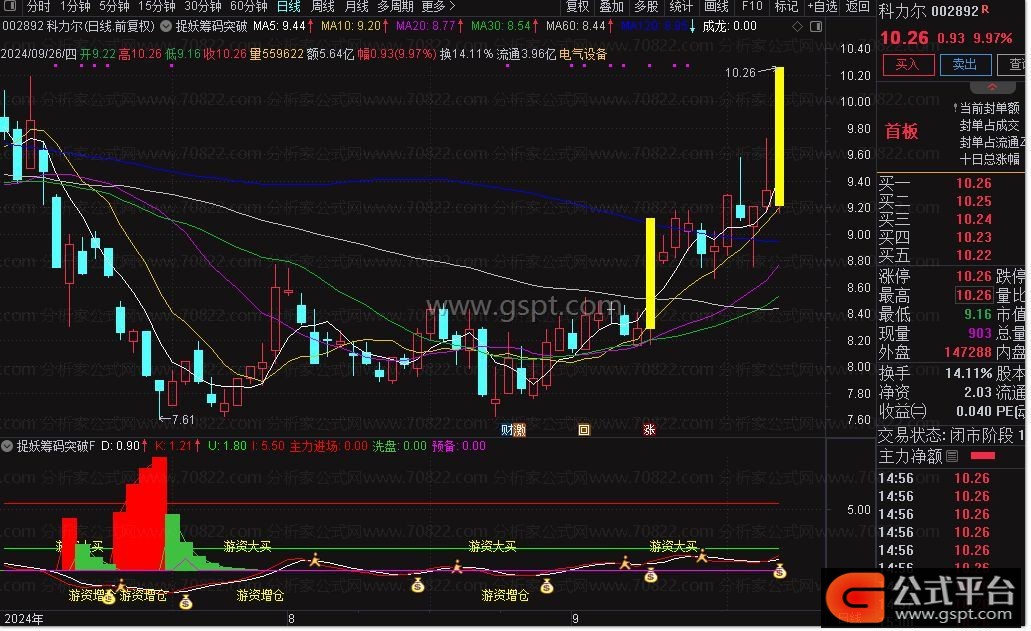Click the 电气设备 sector link
This screenshot has height=631, width=1031.
[x=583, y=54]
